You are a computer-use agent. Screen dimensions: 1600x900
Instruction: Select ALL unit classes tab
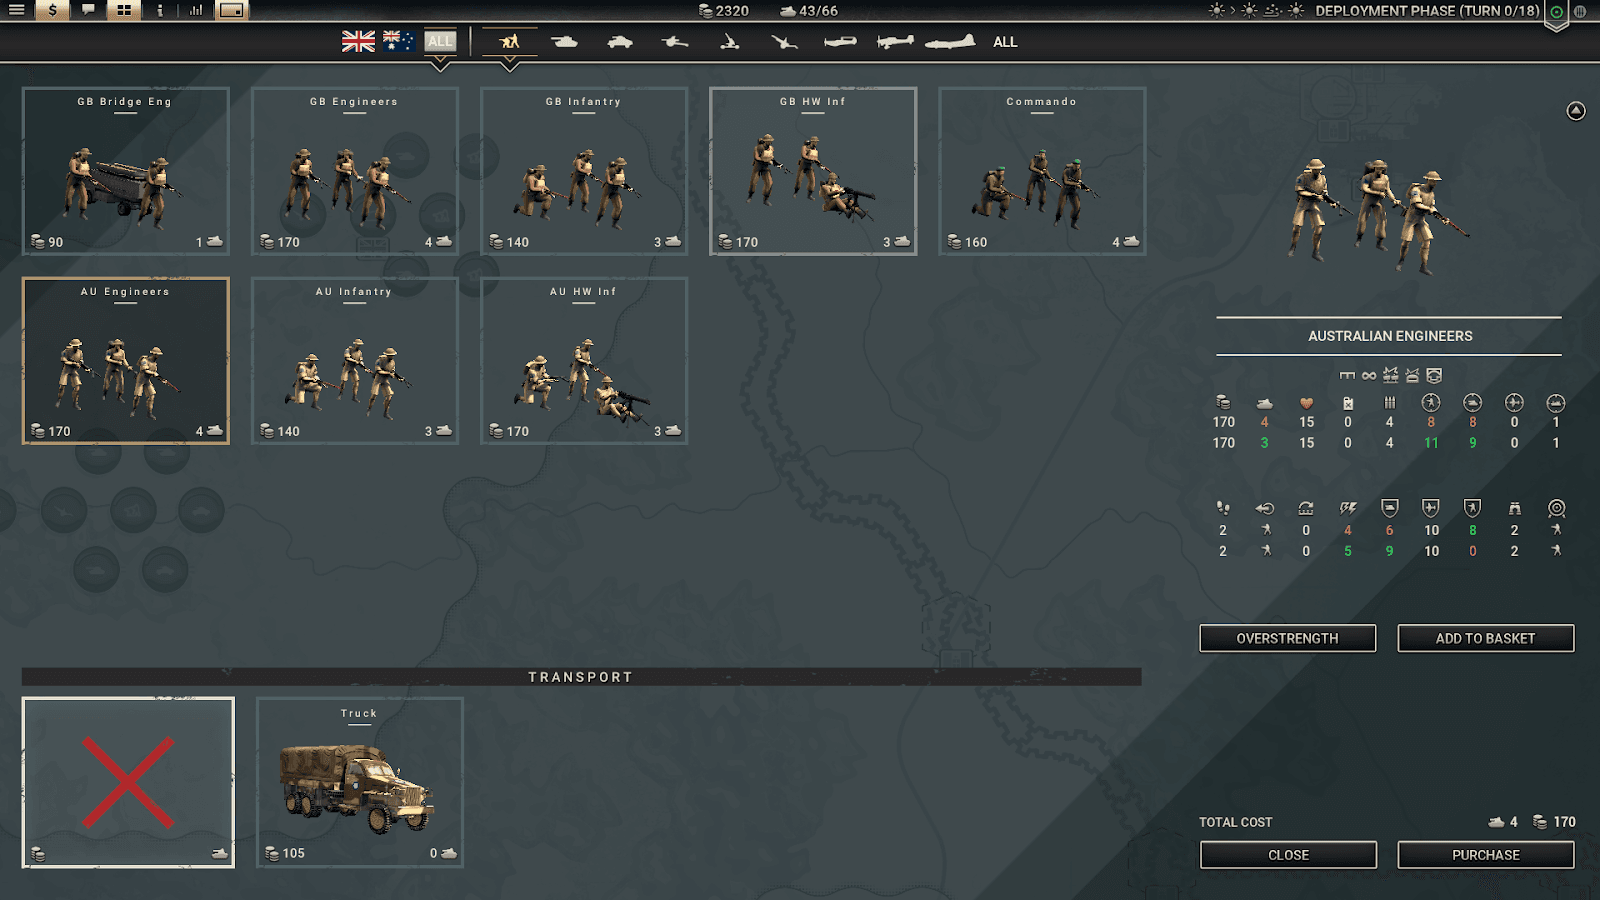(1005, 42)
